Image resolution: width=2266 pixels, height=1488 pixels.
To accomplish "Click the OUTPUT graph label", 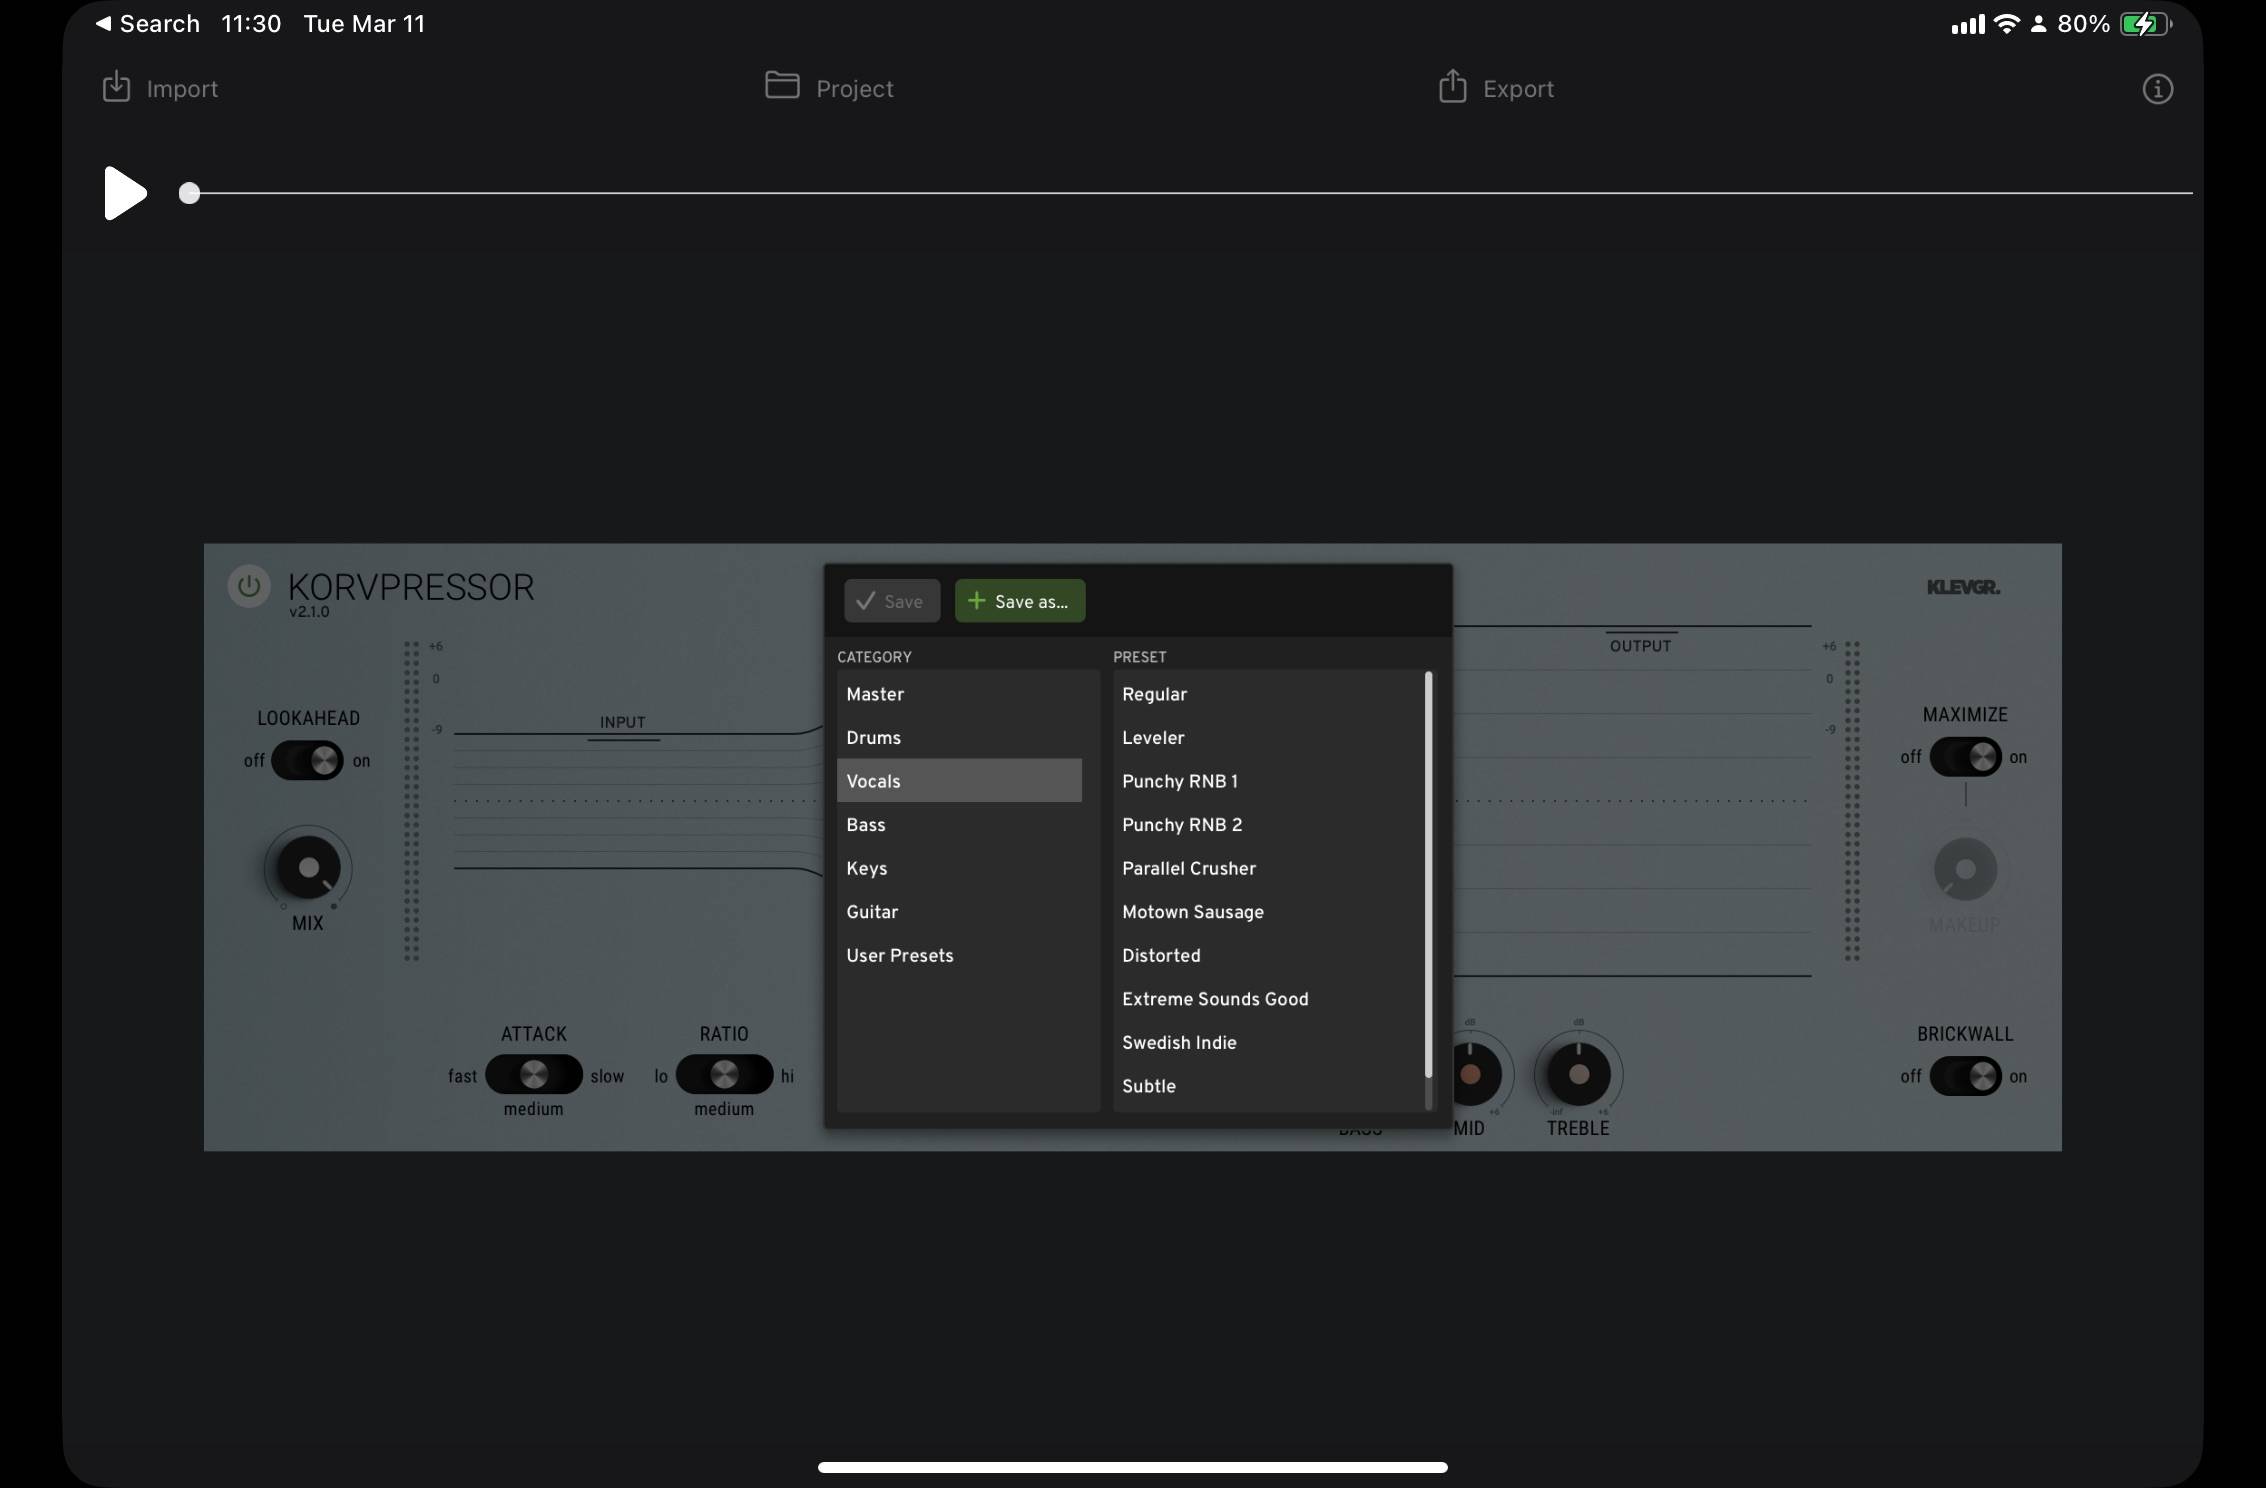I will click(1640, 646).
